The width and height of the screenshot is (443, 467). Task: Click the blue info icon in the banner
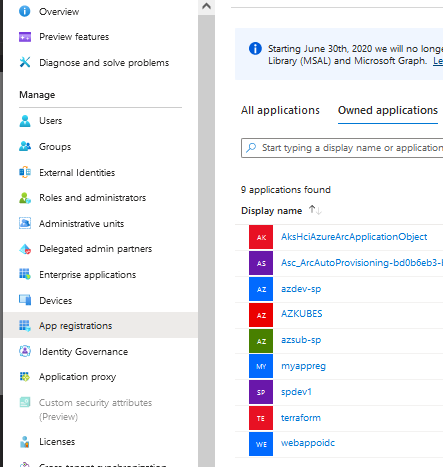[255, 49]
